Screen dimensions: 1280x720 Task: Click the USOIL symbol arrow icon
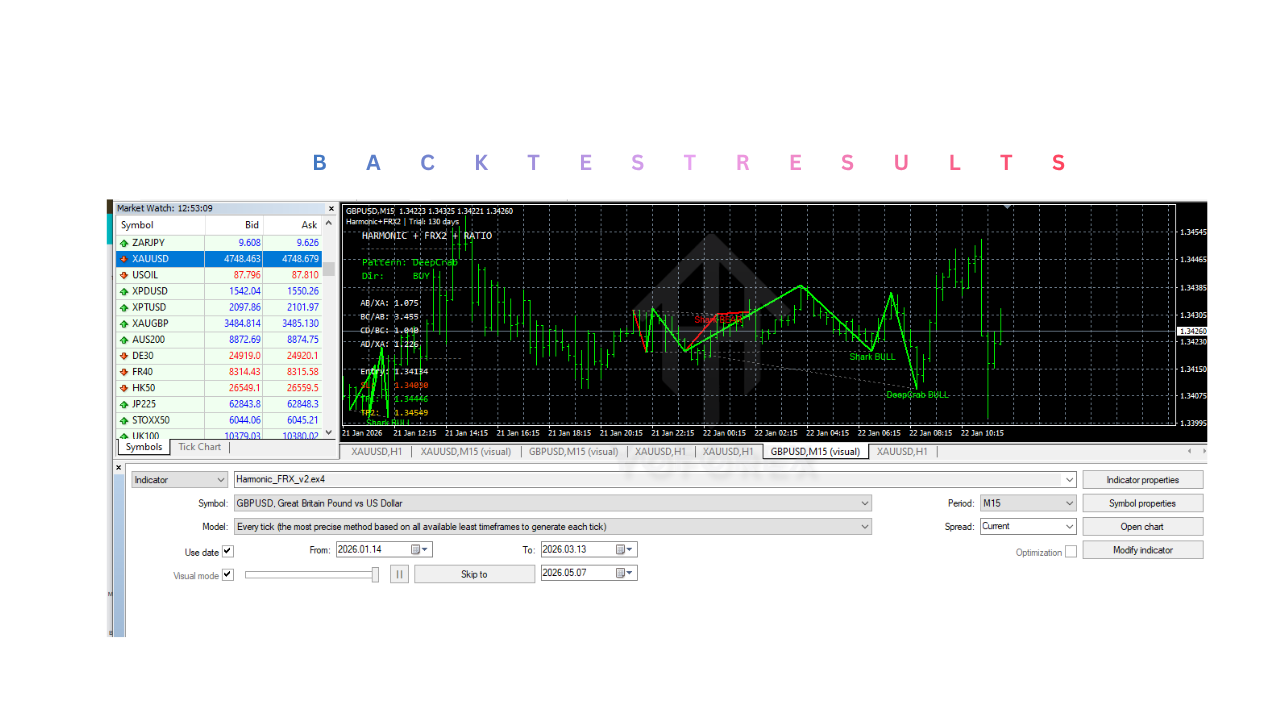124,275
